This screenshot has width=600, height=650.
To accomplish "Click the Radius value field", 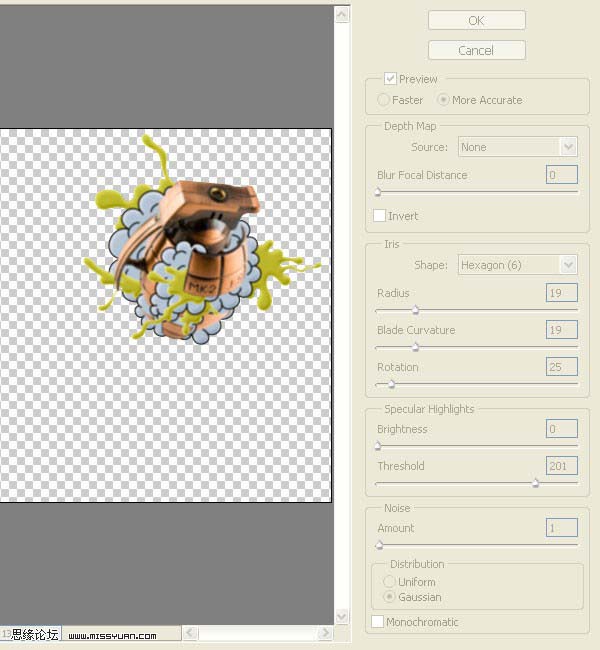I will pos(561,293).
